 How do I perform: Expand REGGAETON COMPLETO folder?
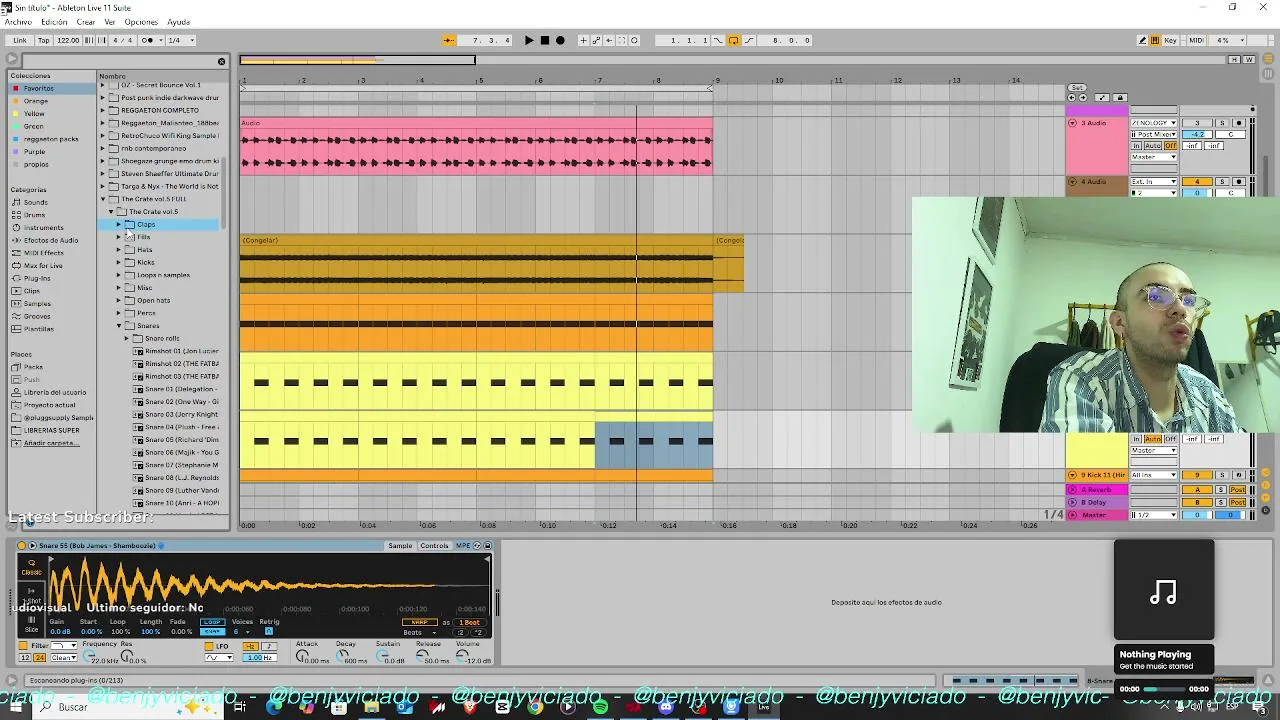coord(103,110)
